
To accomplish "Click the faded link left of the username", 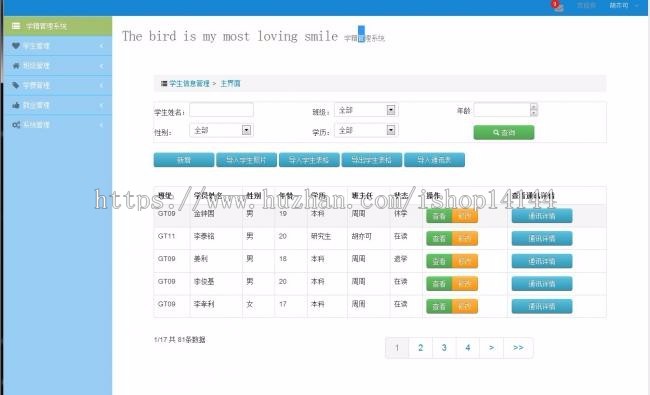I will (586, 5).
